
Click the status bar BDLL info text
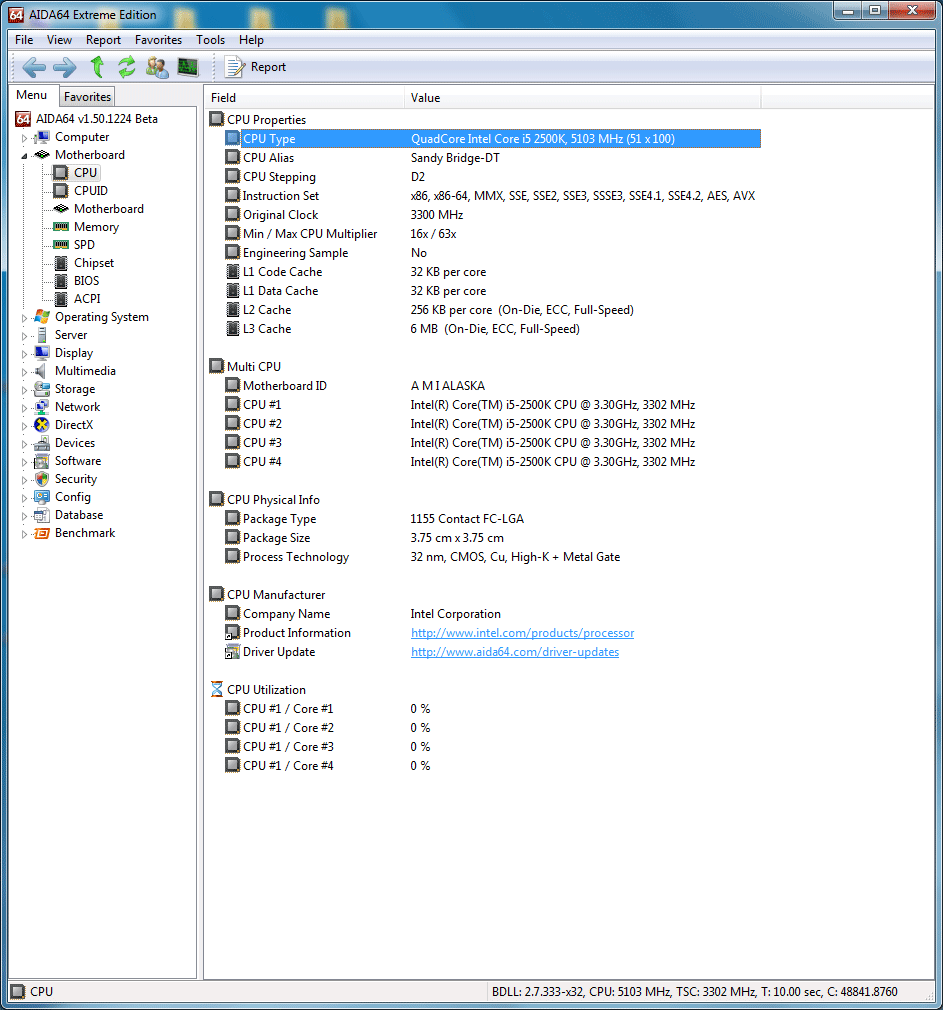point(694,992)
